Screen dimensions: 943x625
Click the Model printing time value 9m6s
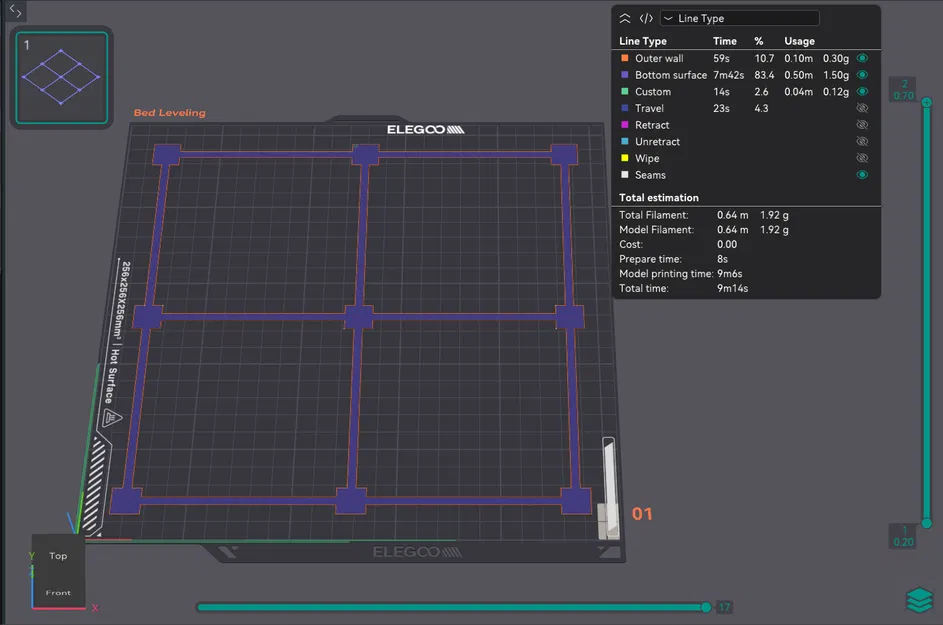(730, 274)
